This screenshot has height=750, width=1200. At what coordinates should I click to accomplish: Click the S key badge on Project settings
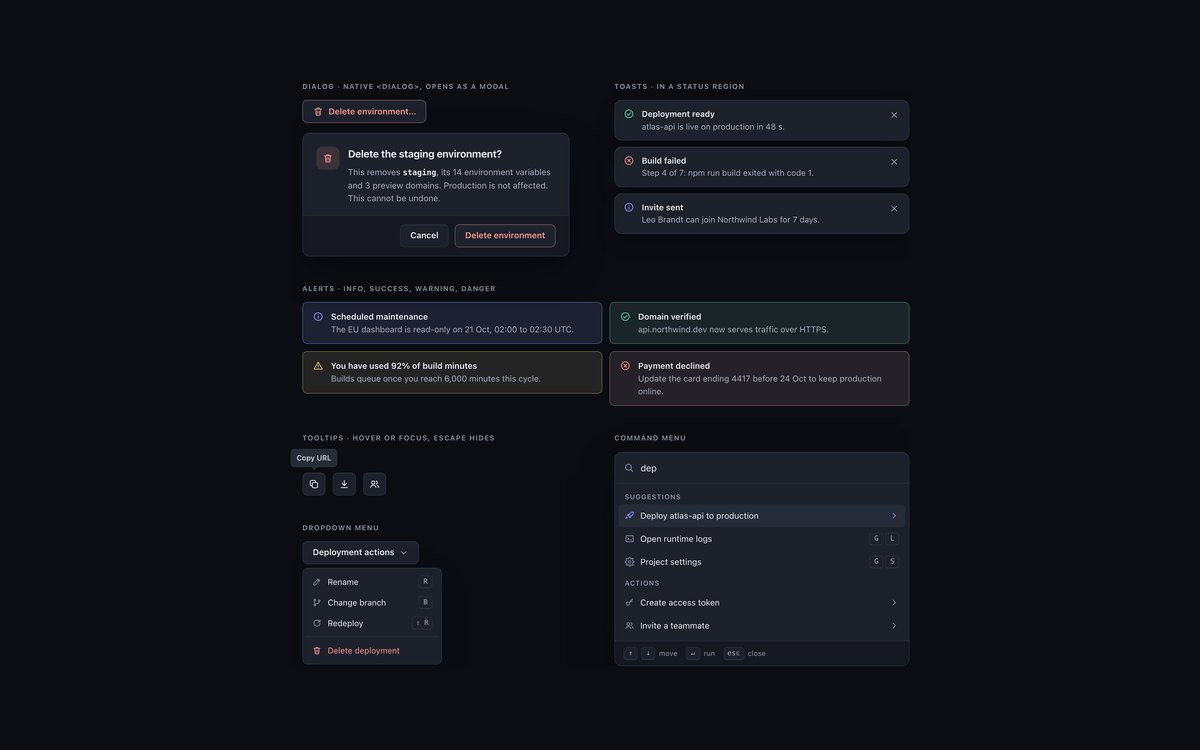tap(892, 562)
